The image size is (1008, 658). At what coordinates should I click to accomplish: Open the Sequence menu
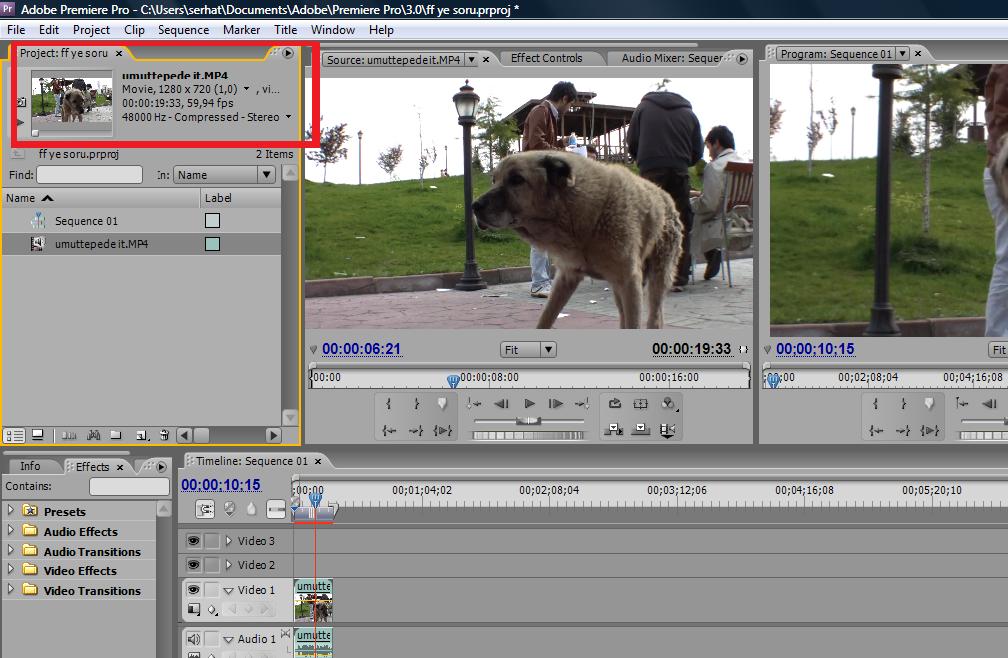pyautogui.click(x=183, y=30)
